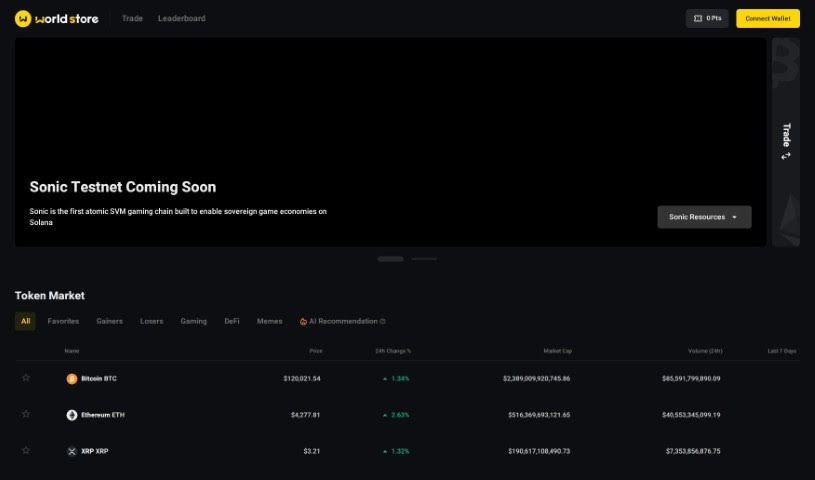The width and height of the screenshot is (815, 480).
Task: Click Ethereum market cap $516,369,693,121.65
Action: tap(539, 415)
